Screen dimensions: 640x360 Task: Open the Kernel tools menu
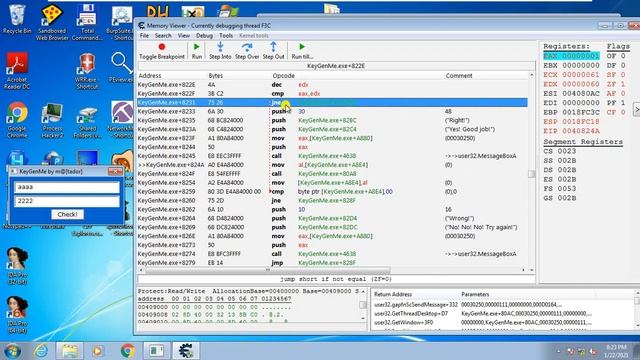pos(253,36)
